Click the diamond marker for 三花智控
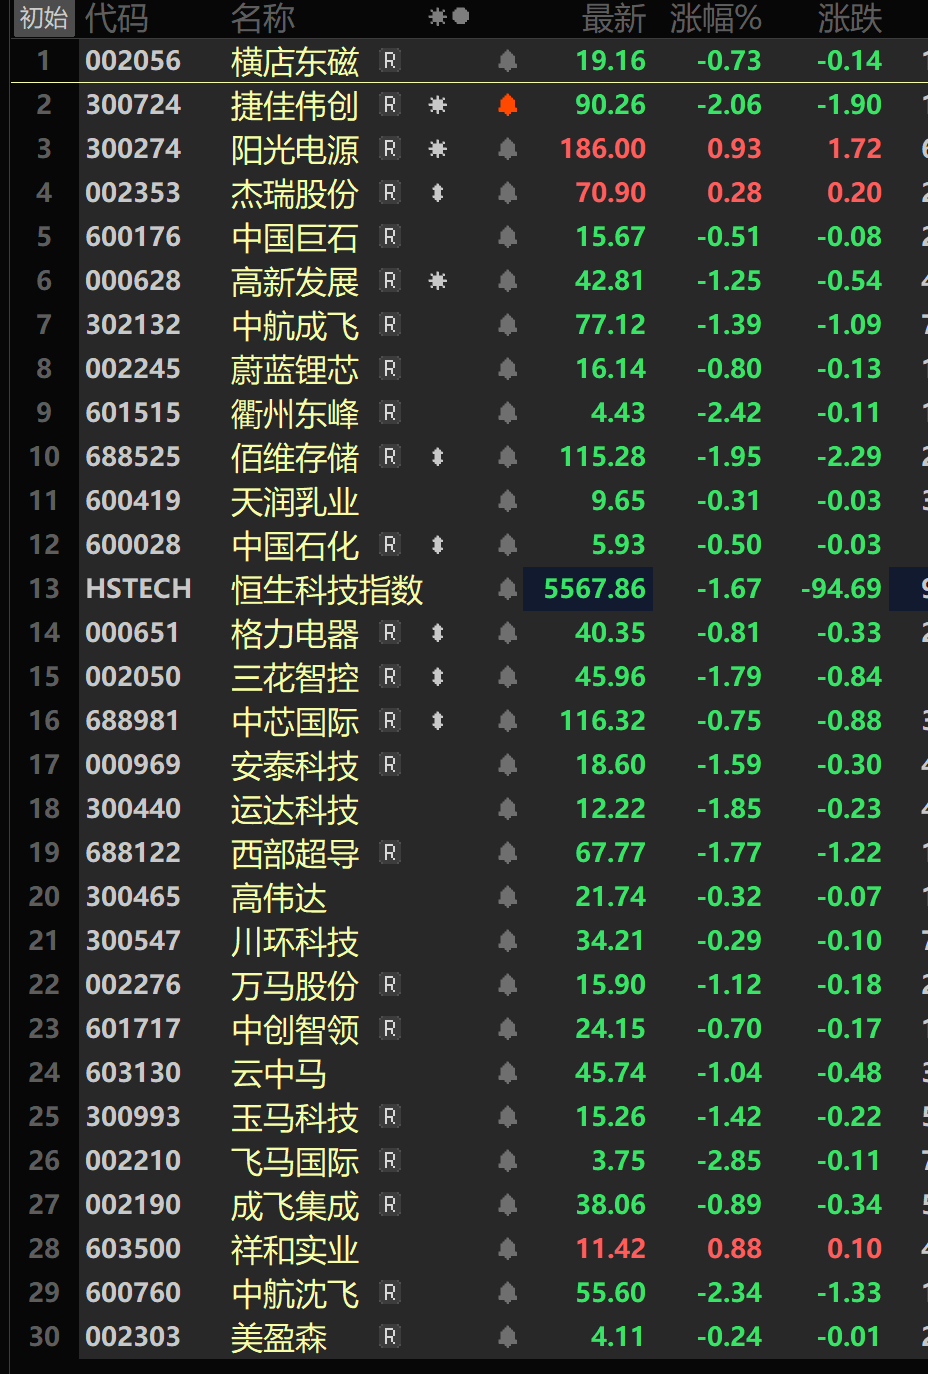Image resolution: width=928 pixels, height=1374 pixels. pos(437,677)
